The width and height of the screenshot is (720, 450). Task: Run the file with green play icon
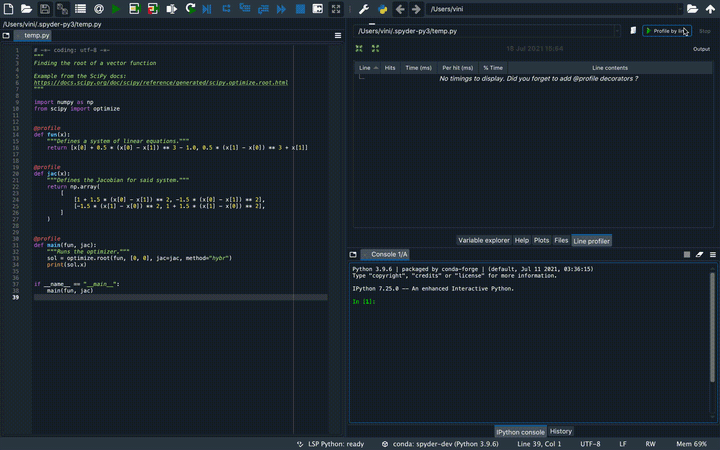pyautogui.click(x=116, y=9)
